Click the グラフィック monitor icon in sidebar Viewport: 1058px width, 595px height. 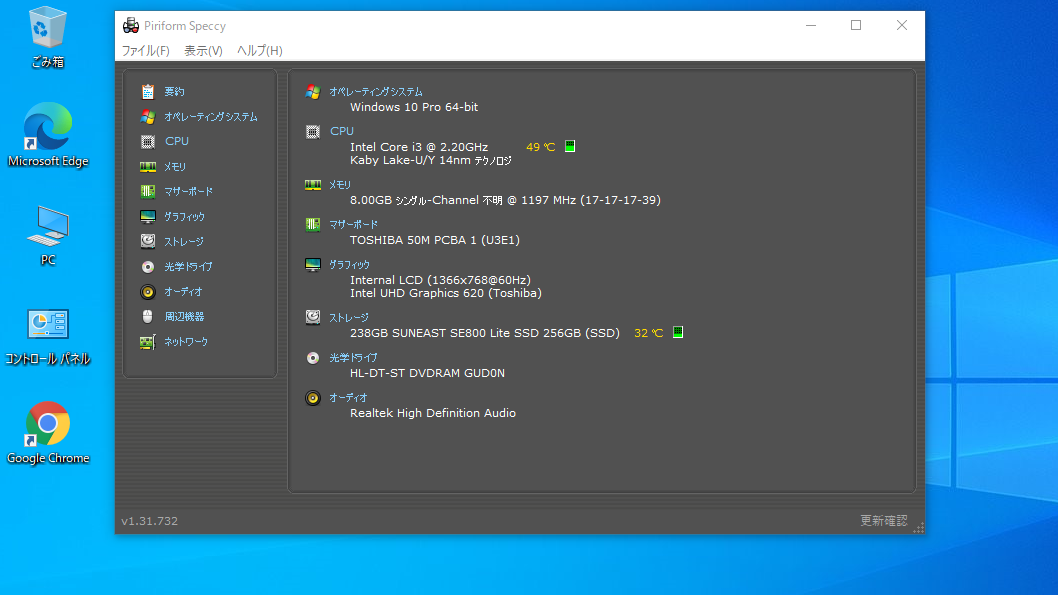(x=148, y=217)
